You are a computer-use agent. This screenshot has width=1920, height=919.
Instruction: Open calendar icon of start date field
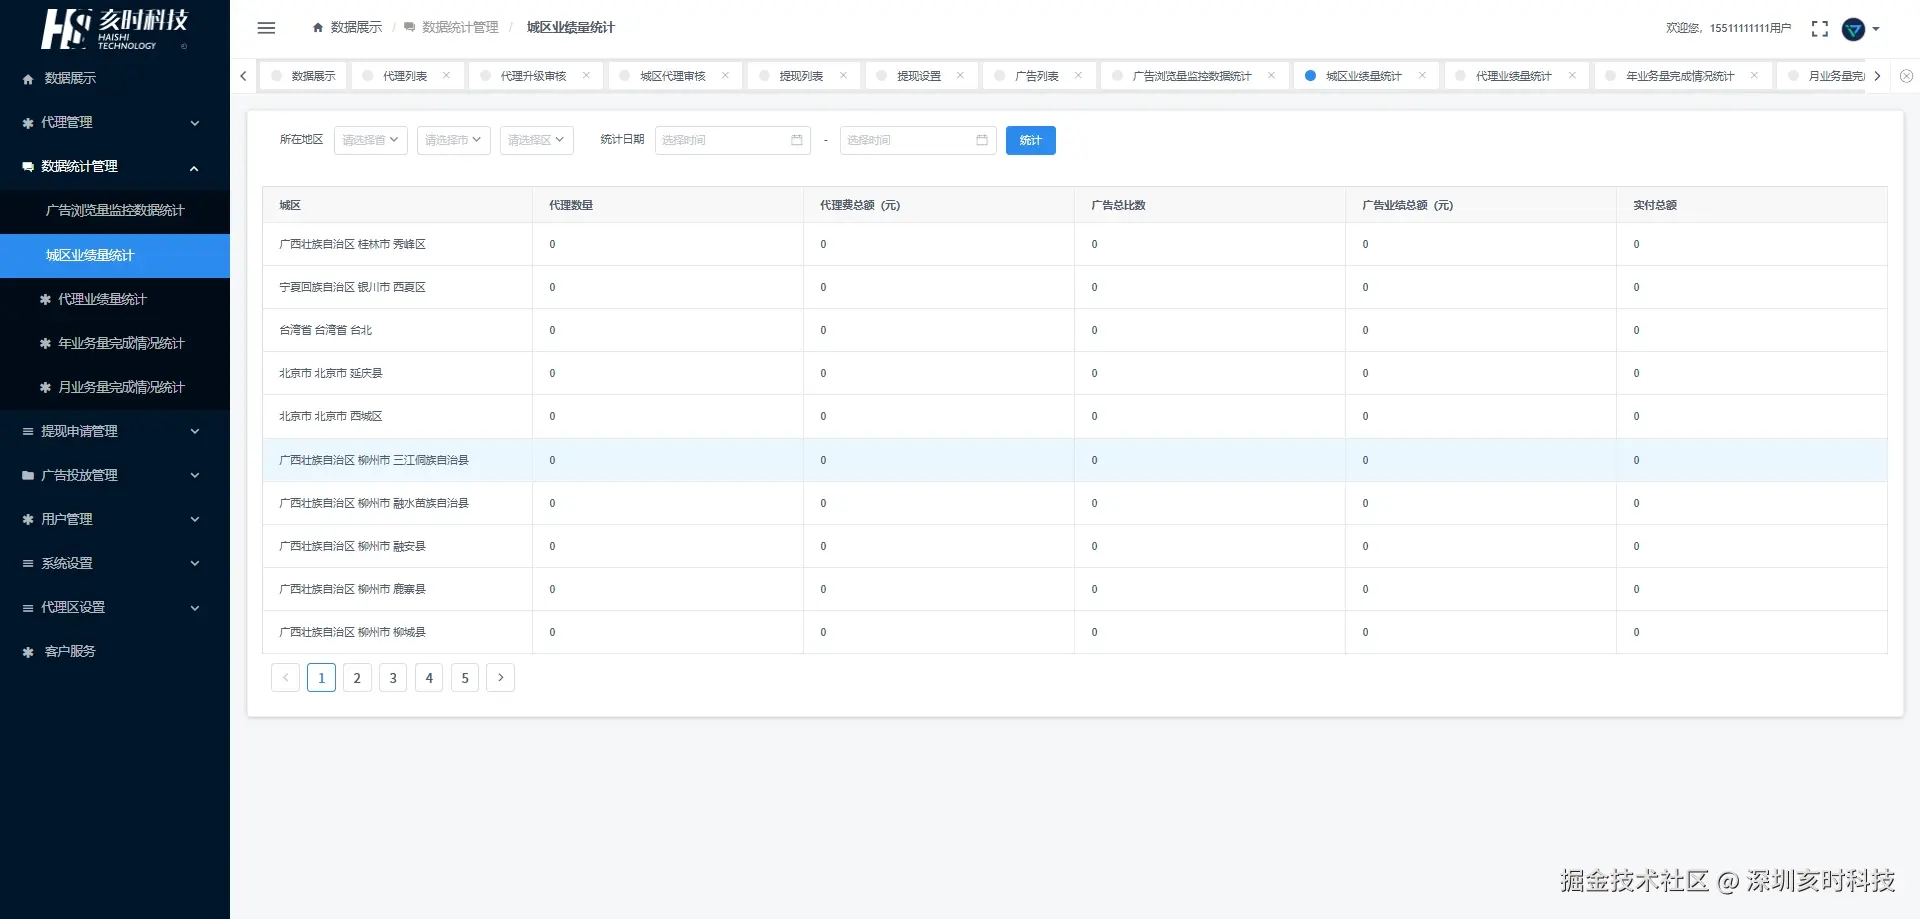[x=797, y=140]
